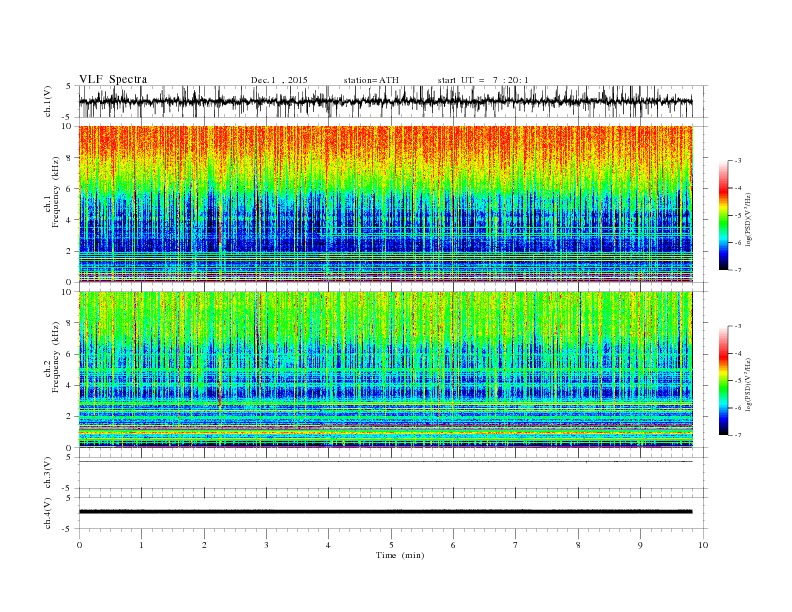Click the "ch.4(V)" axis label
The width and height of the screenshot is (792, 612).
tap(47, 513)
